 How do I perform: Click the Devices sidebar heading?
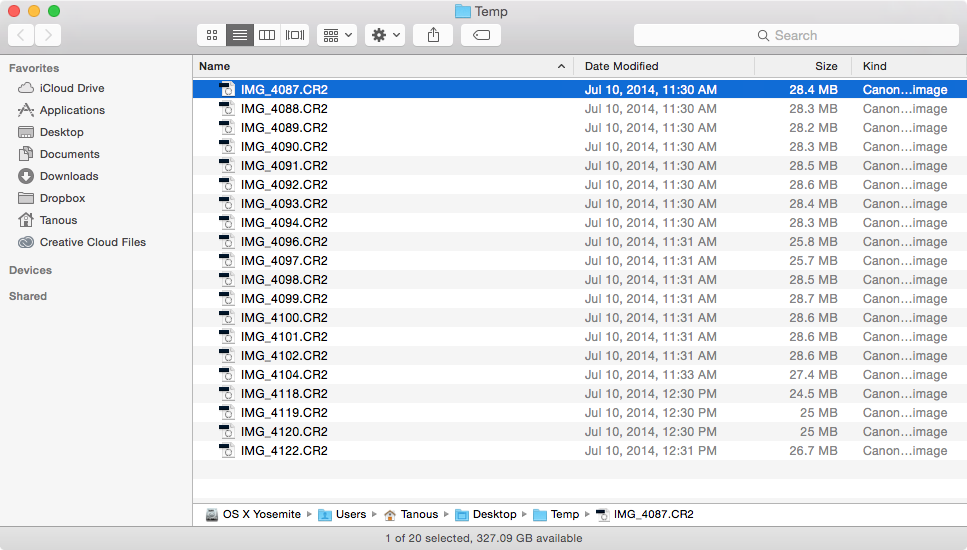[x=30, y=270]
